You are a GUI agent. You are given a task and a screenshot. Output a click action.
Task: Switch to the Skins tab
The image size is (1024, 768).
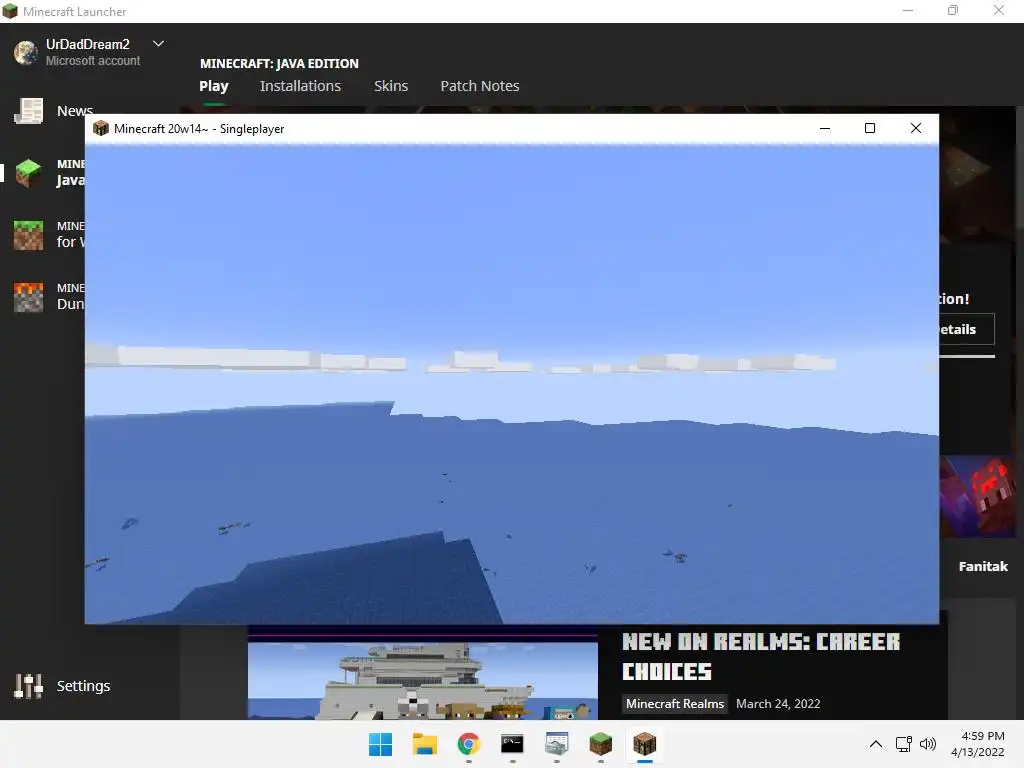click(391, 86)
